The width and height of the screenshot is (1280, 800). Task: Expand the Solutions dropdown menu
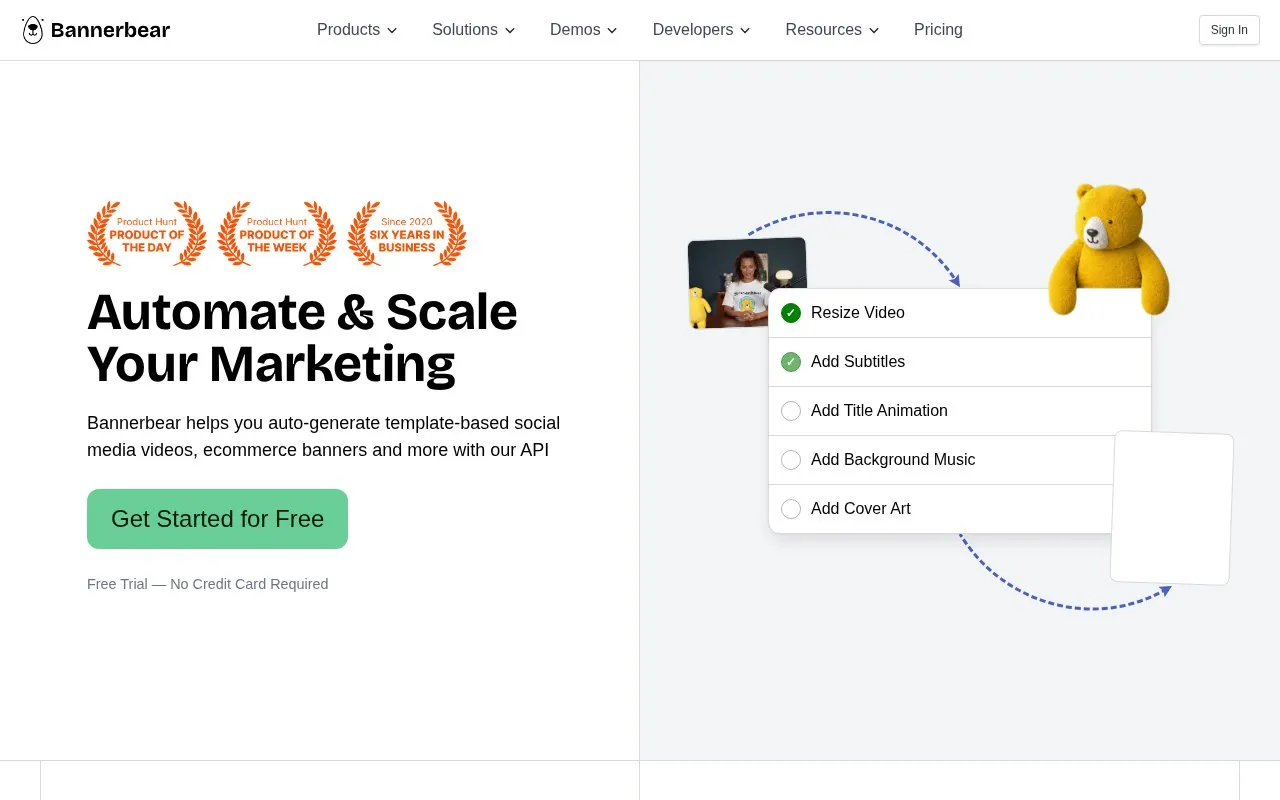point(473,30)
